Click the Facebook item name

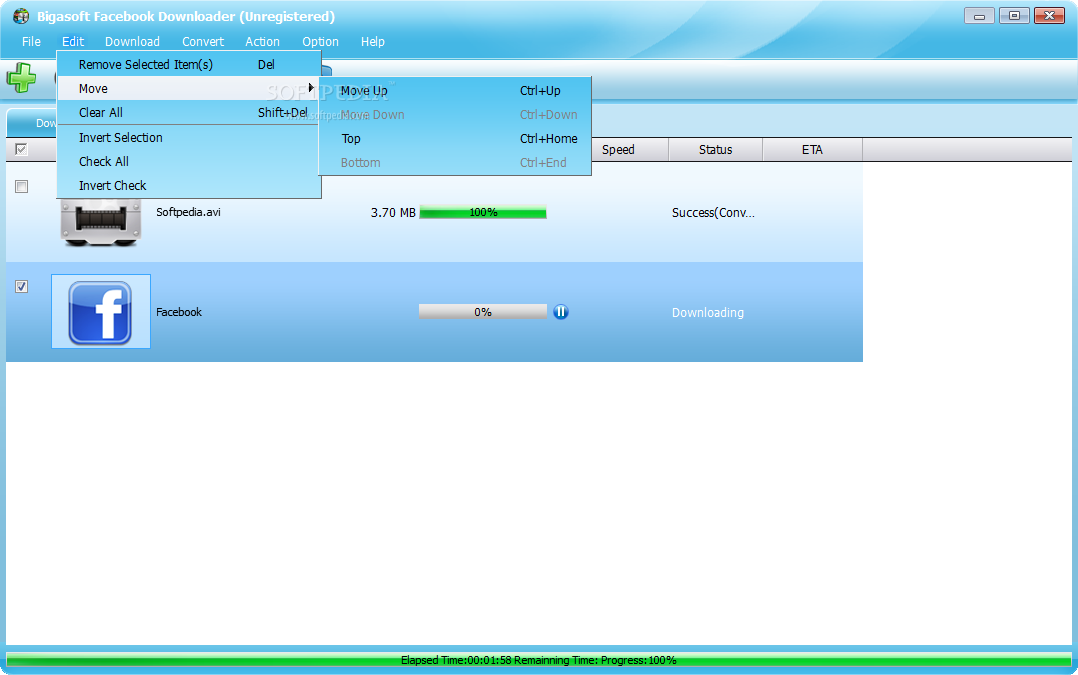tap(179, 312)
